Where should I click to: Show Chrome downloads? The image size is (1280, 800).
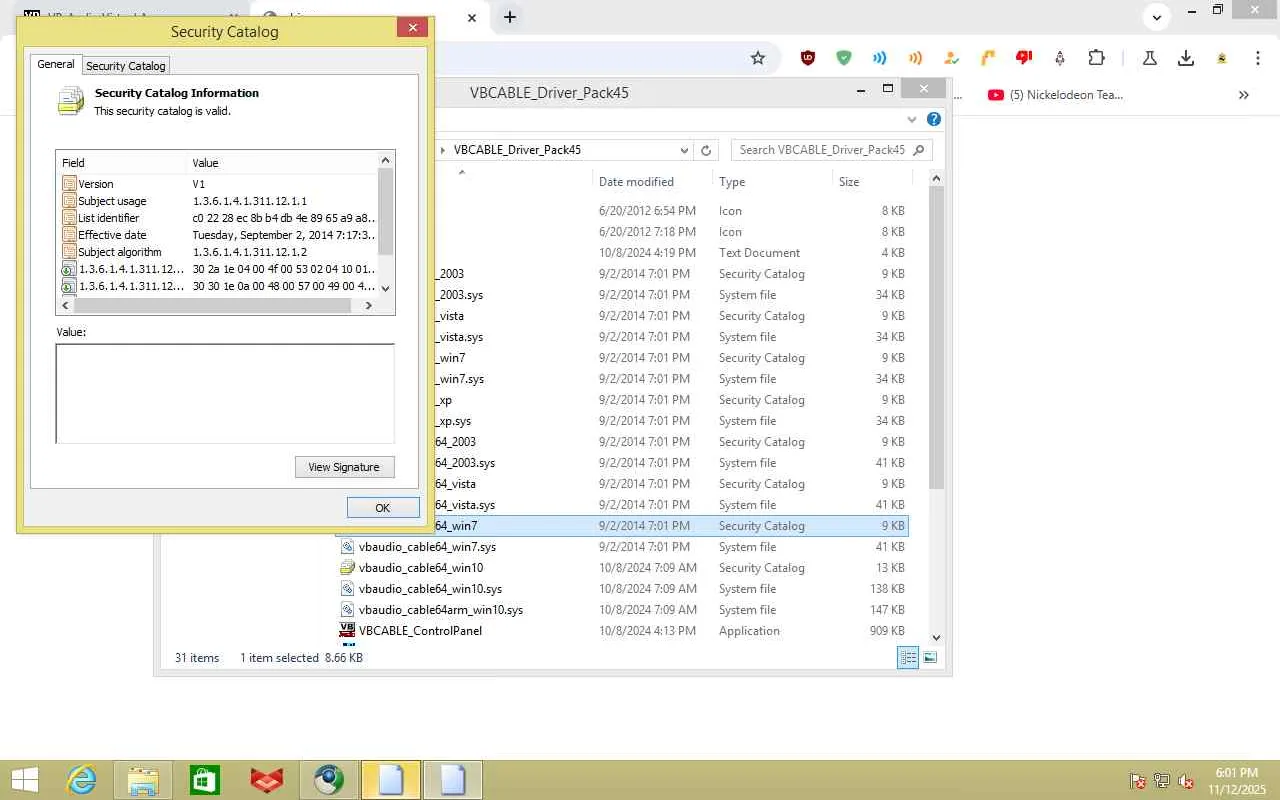1186,58
